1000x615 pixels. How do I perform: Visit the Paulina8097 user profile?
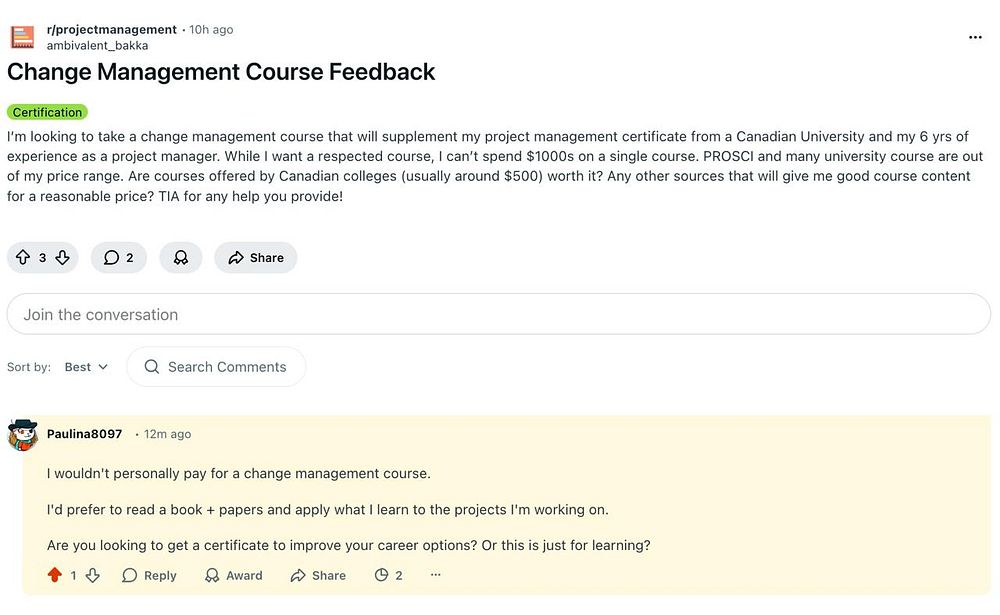84,434
